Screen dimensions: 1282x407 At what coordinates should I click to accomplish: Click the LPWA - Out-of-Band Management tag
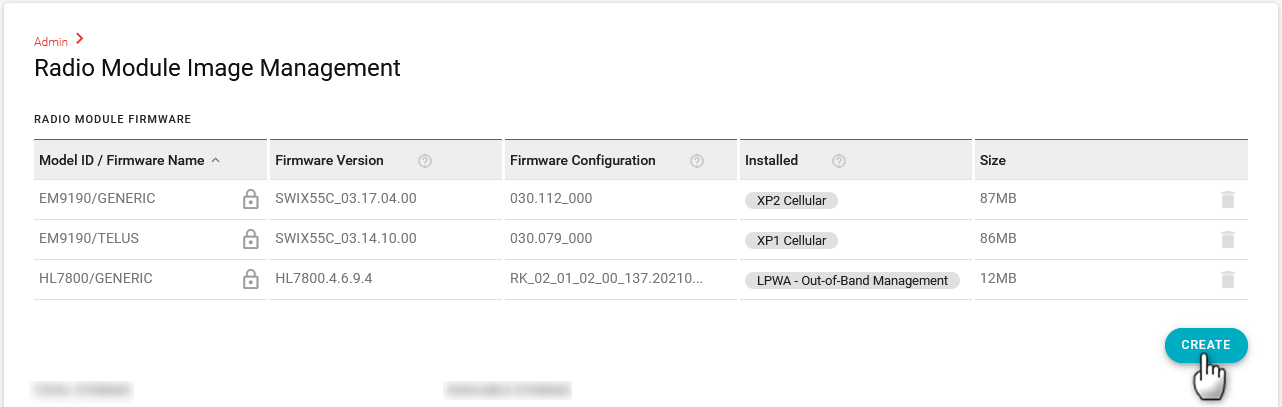(852, 280)
